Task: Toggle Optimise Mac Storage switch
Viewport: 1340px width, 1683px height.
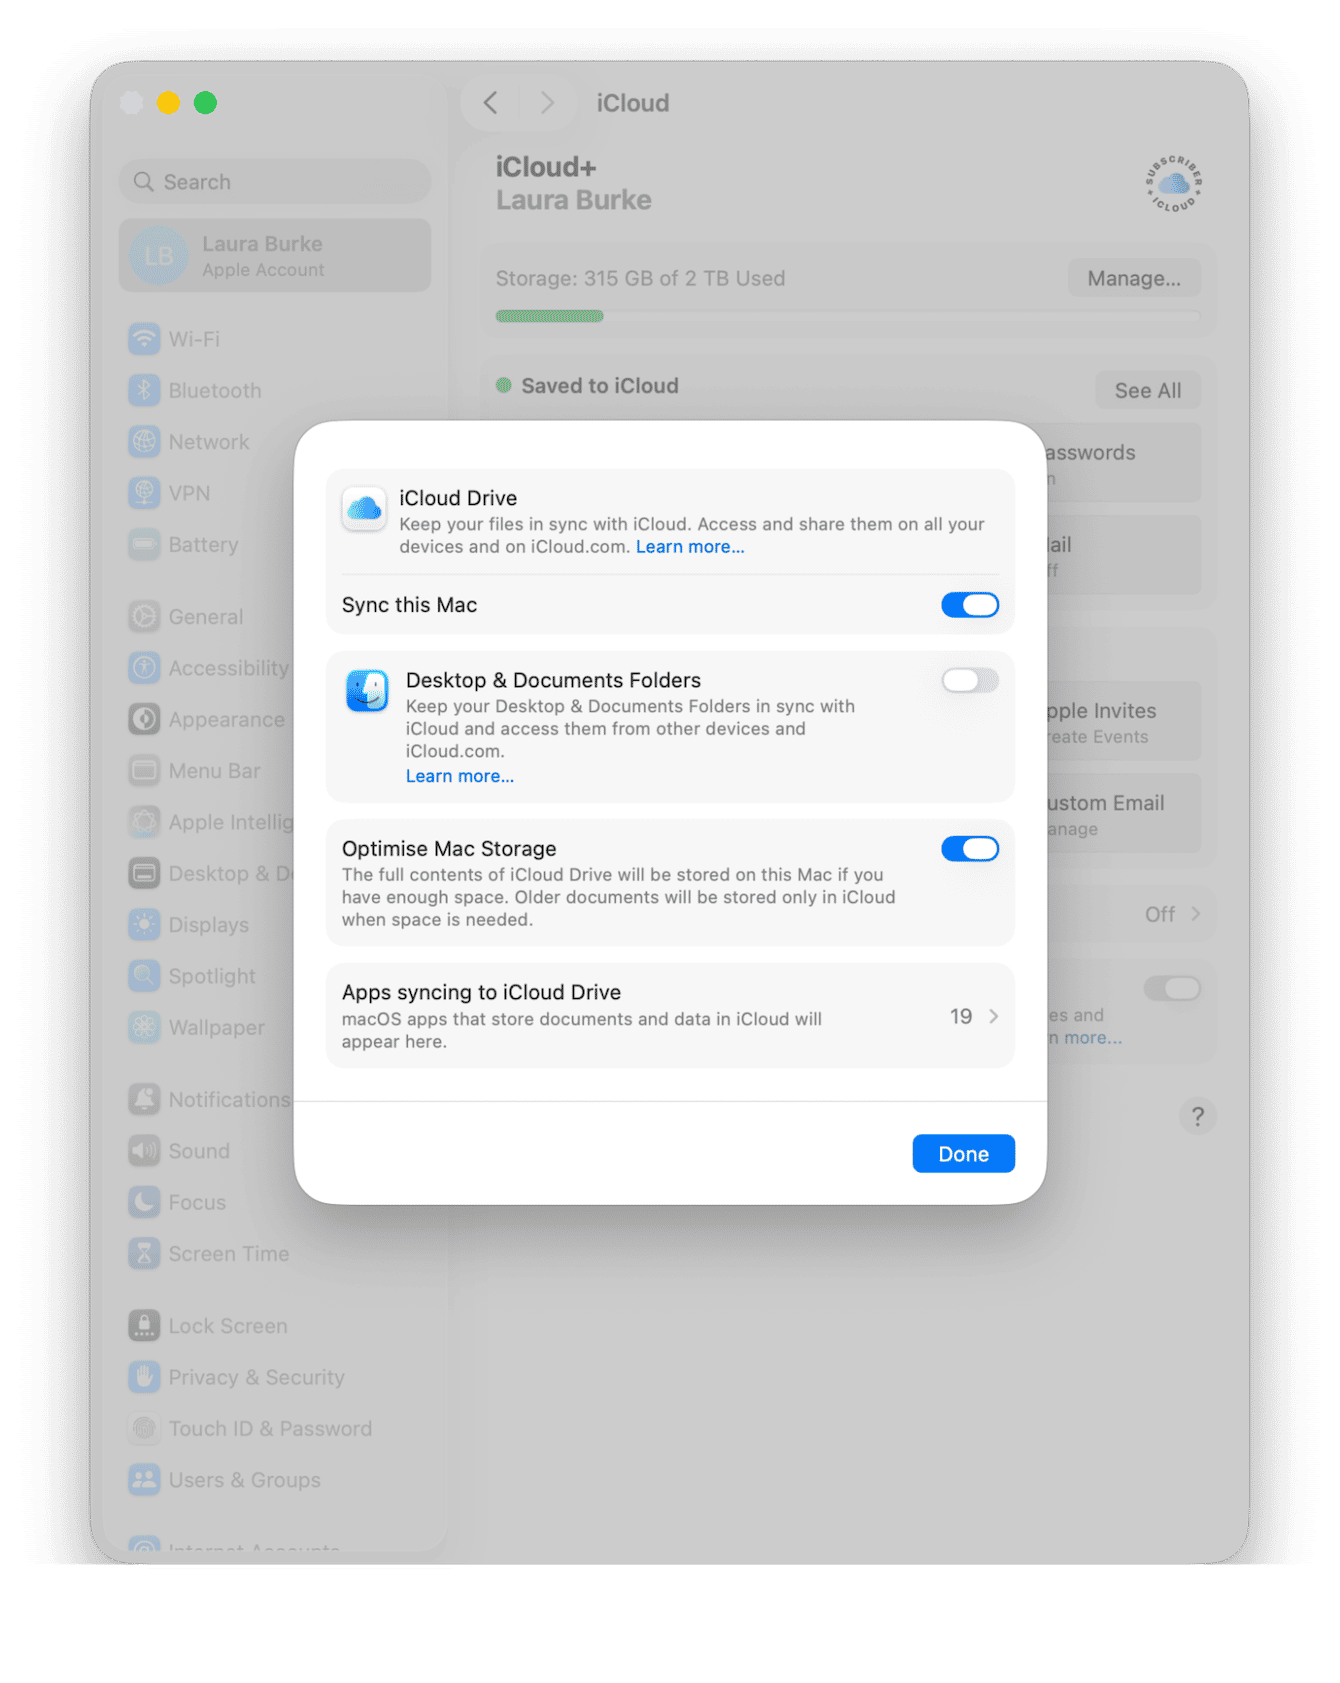Action: click(x=969, y=849)
